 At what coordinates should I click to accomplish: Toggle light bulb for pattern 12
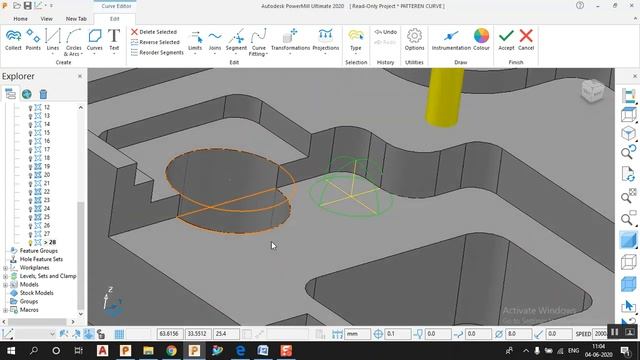click(x=30, y=108)
